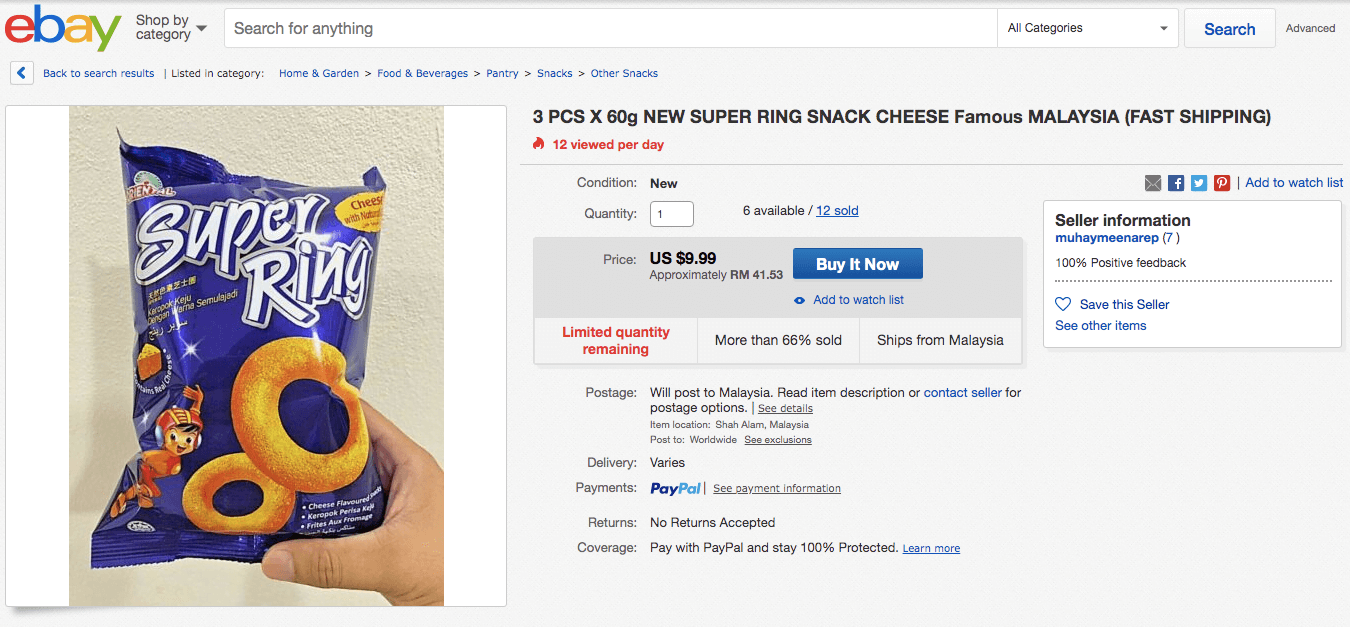Open the Snacks breadcrumb category
This screenshot has width=1350, height=627.
tap(555, 73)
